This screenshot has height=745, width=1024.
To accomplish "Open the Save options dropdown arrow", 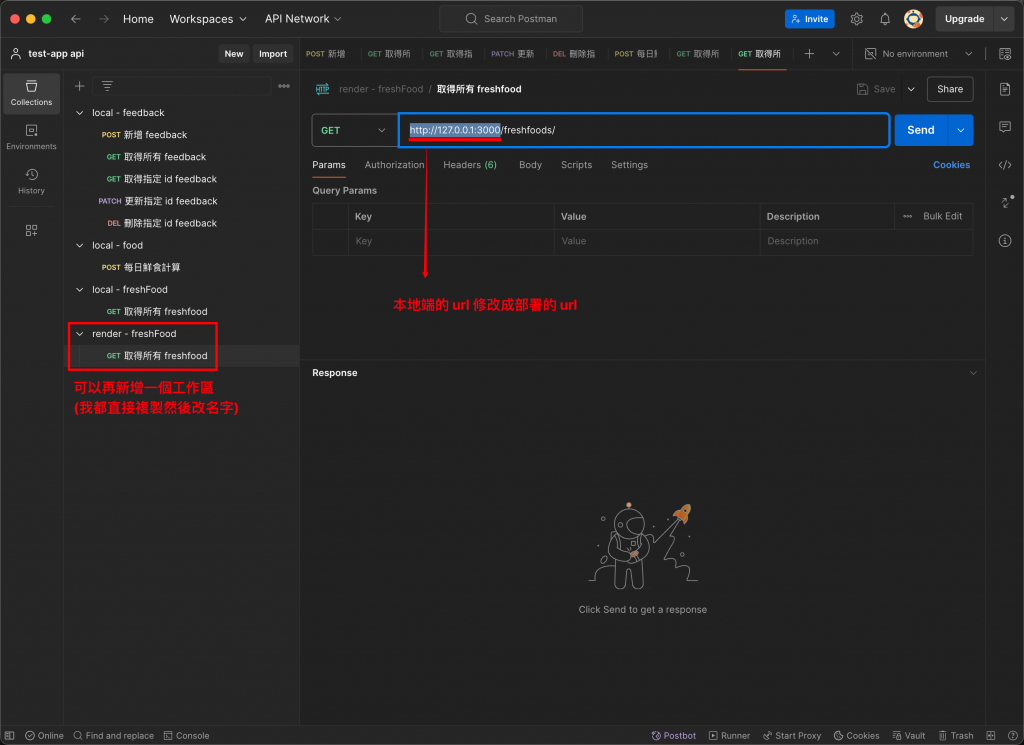I will click(x=911, y=89).
